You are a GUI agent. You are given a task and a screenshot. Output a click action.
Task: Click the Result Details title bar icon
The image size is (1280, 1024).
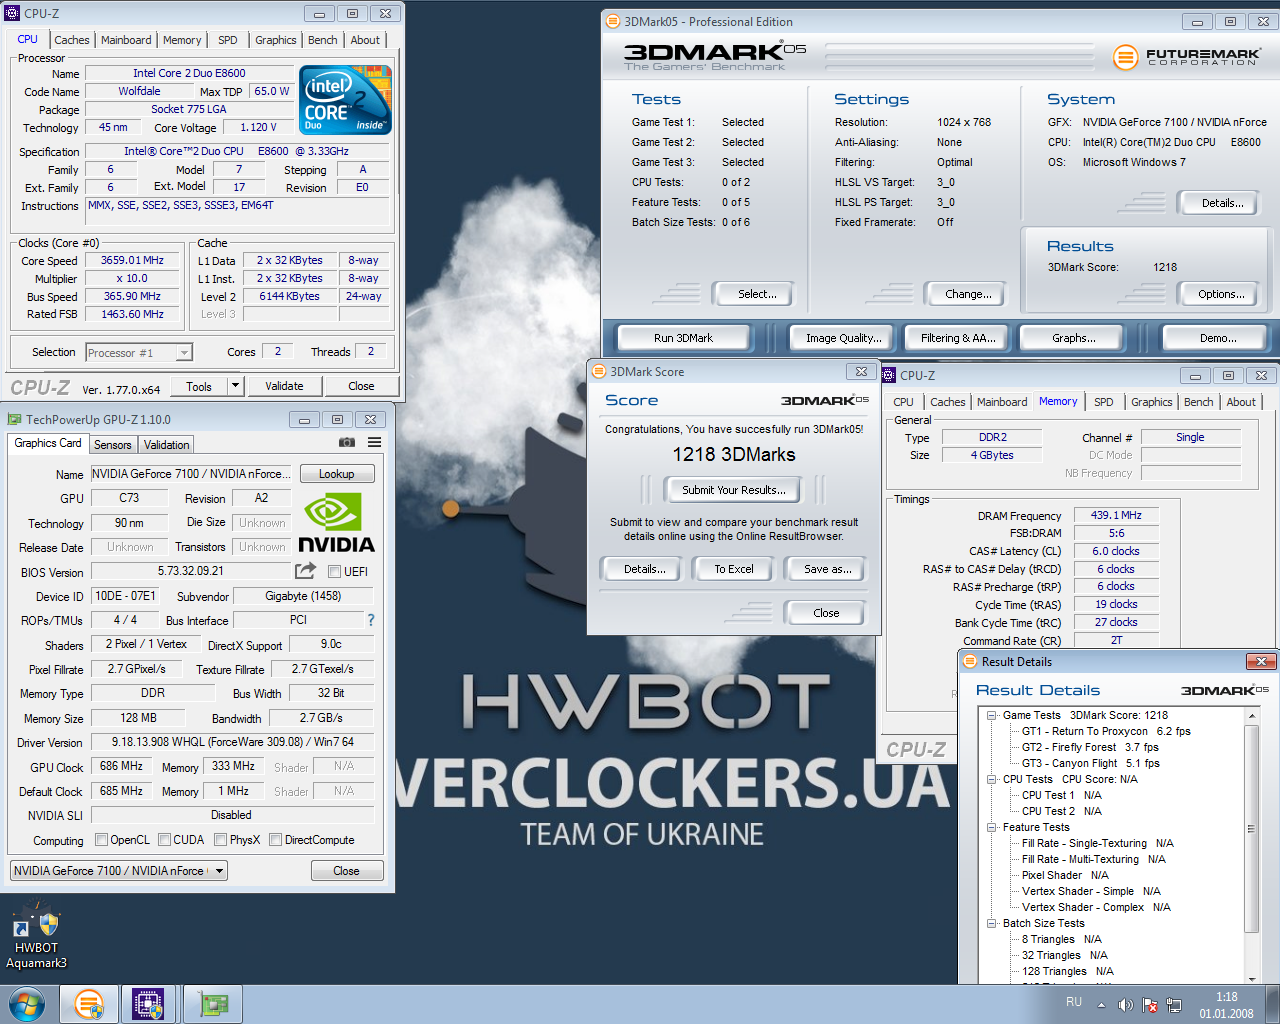pos(969,661)
